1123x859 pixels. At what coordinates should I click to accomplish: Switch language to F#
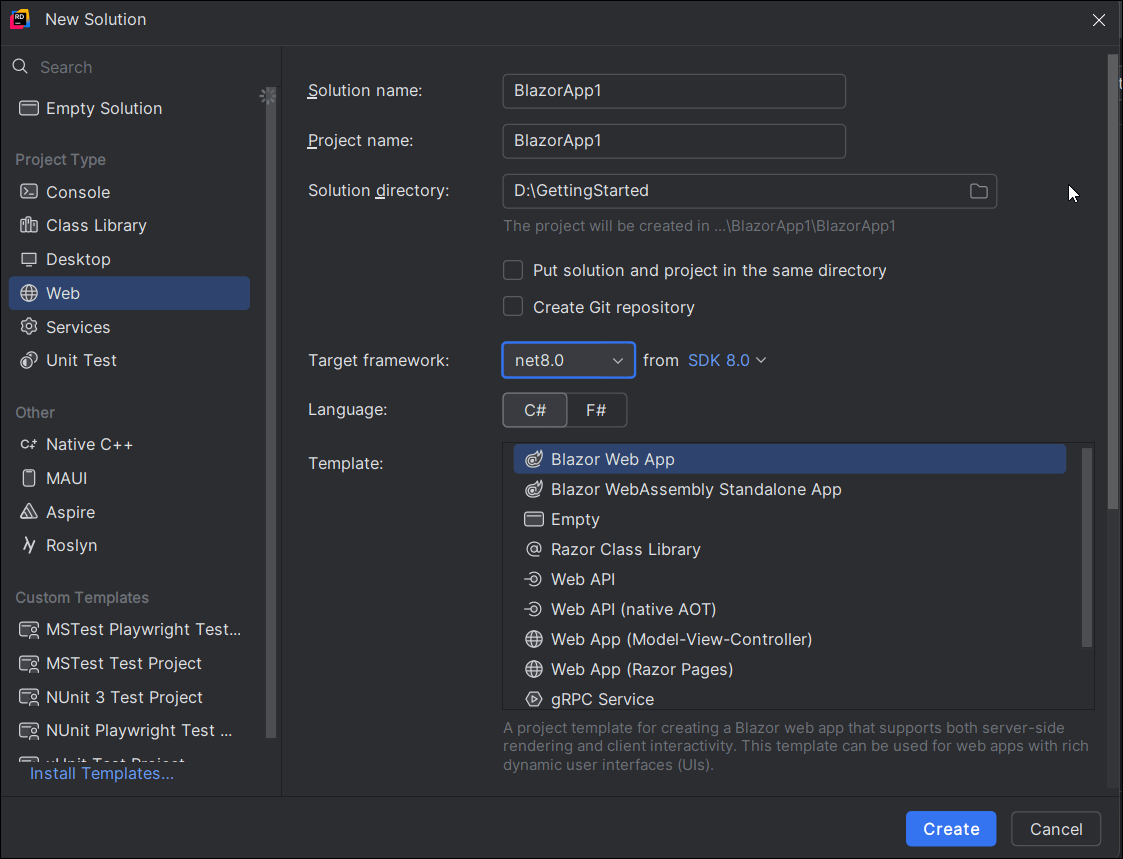click(x=596, y=411)
